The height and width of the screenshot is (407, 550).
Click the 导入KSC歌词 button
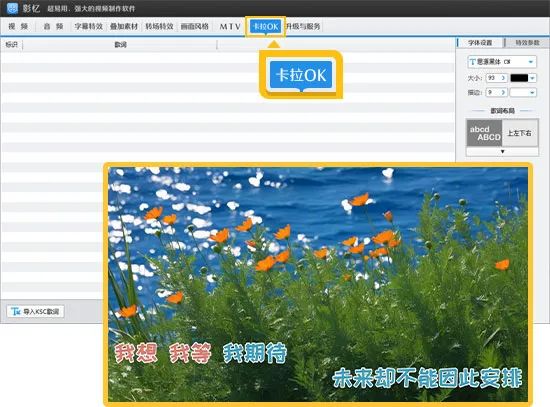point(35,311)
